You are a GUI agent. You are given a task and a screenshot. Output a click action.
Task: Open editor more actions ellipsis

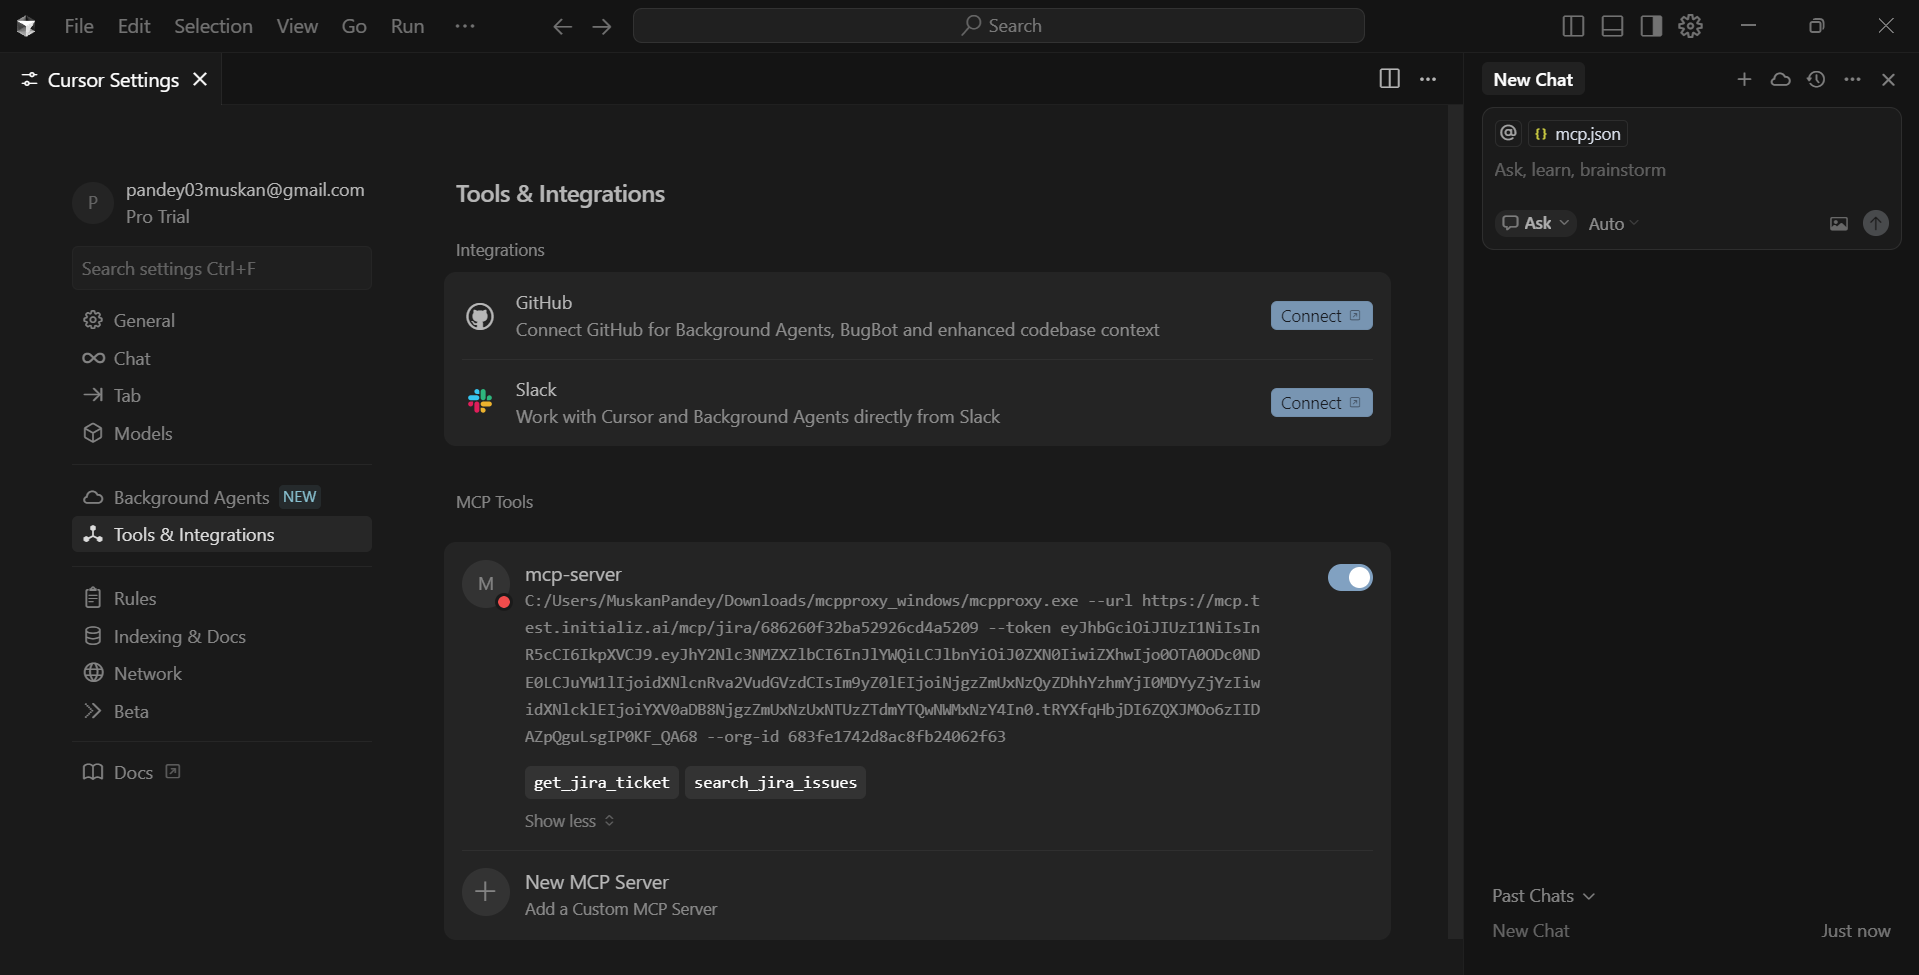pos(1428,79)
